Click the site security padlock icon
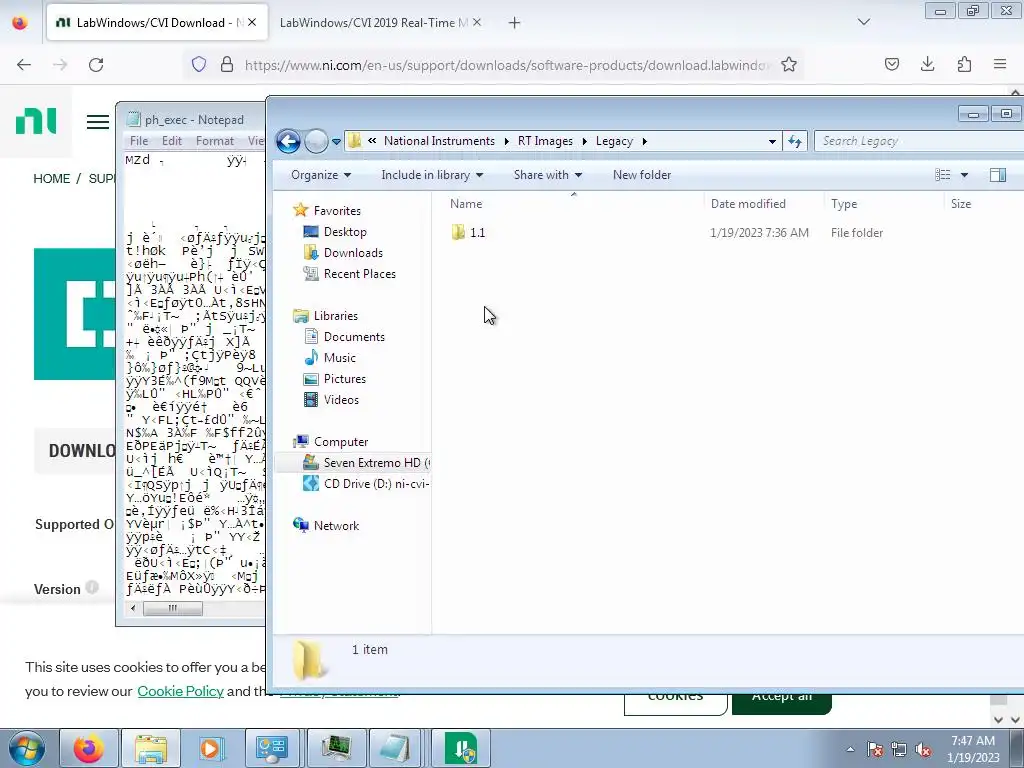Image resolution: width=1024 pixels, height=768 pixels. click(227, 64)
